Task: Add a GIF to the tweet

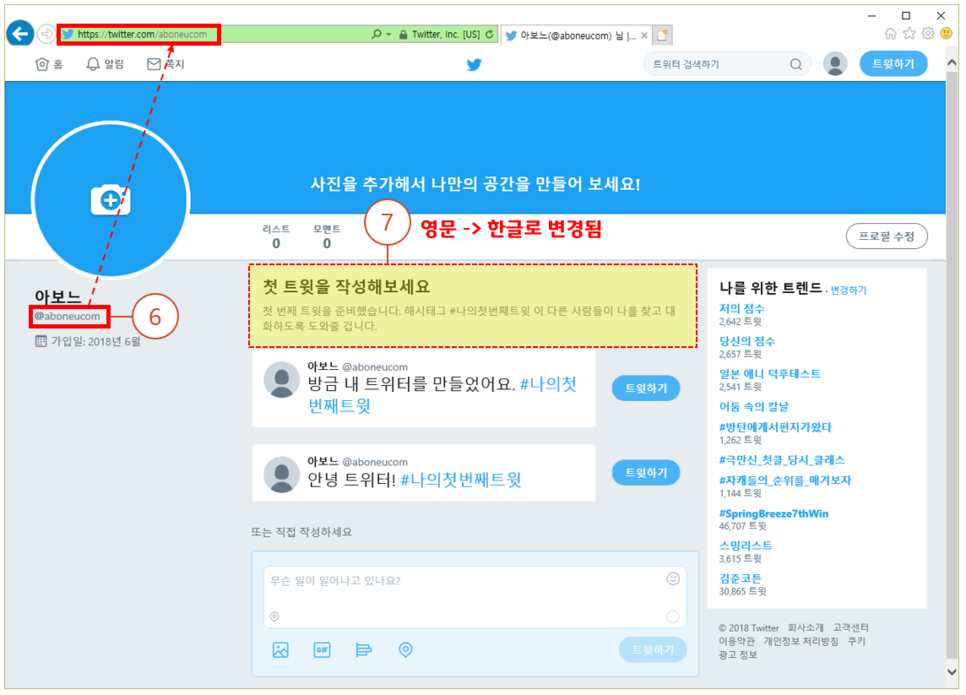Action: pyautogui.click(x=322, y=650)
